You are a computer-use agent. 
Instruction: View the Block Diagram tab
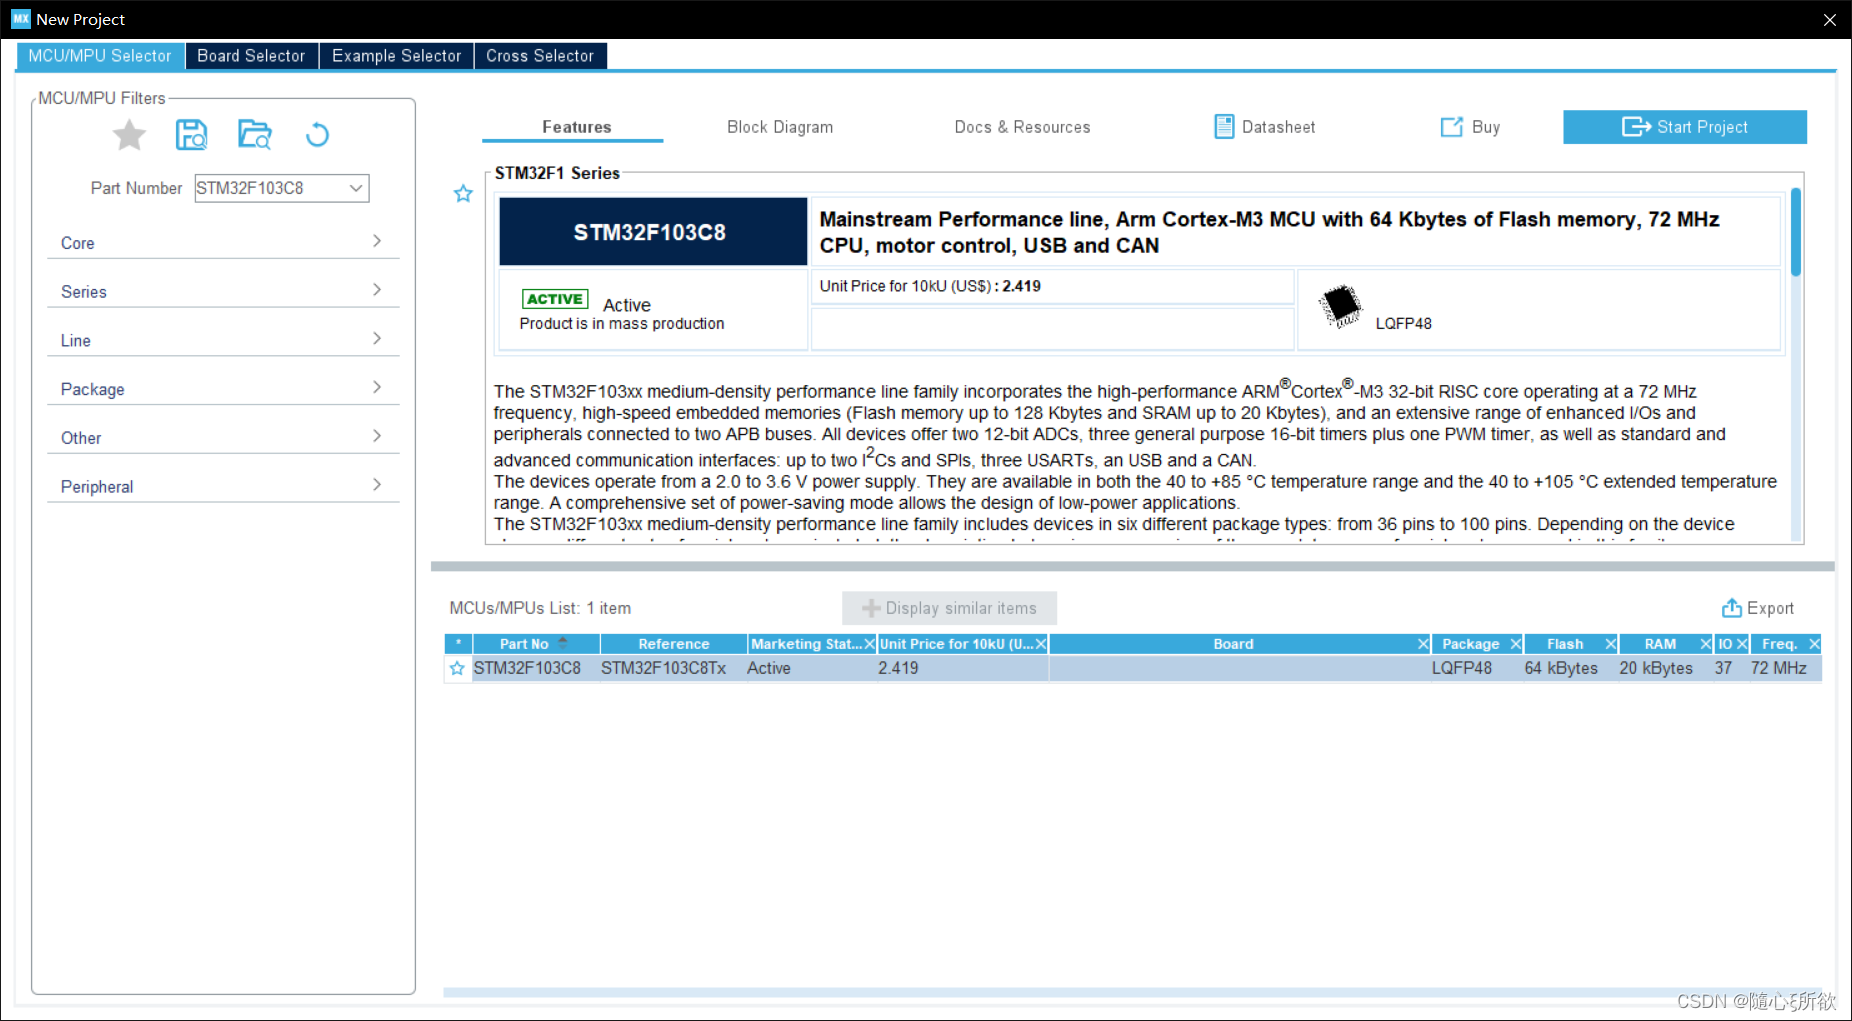pos(780,127)
